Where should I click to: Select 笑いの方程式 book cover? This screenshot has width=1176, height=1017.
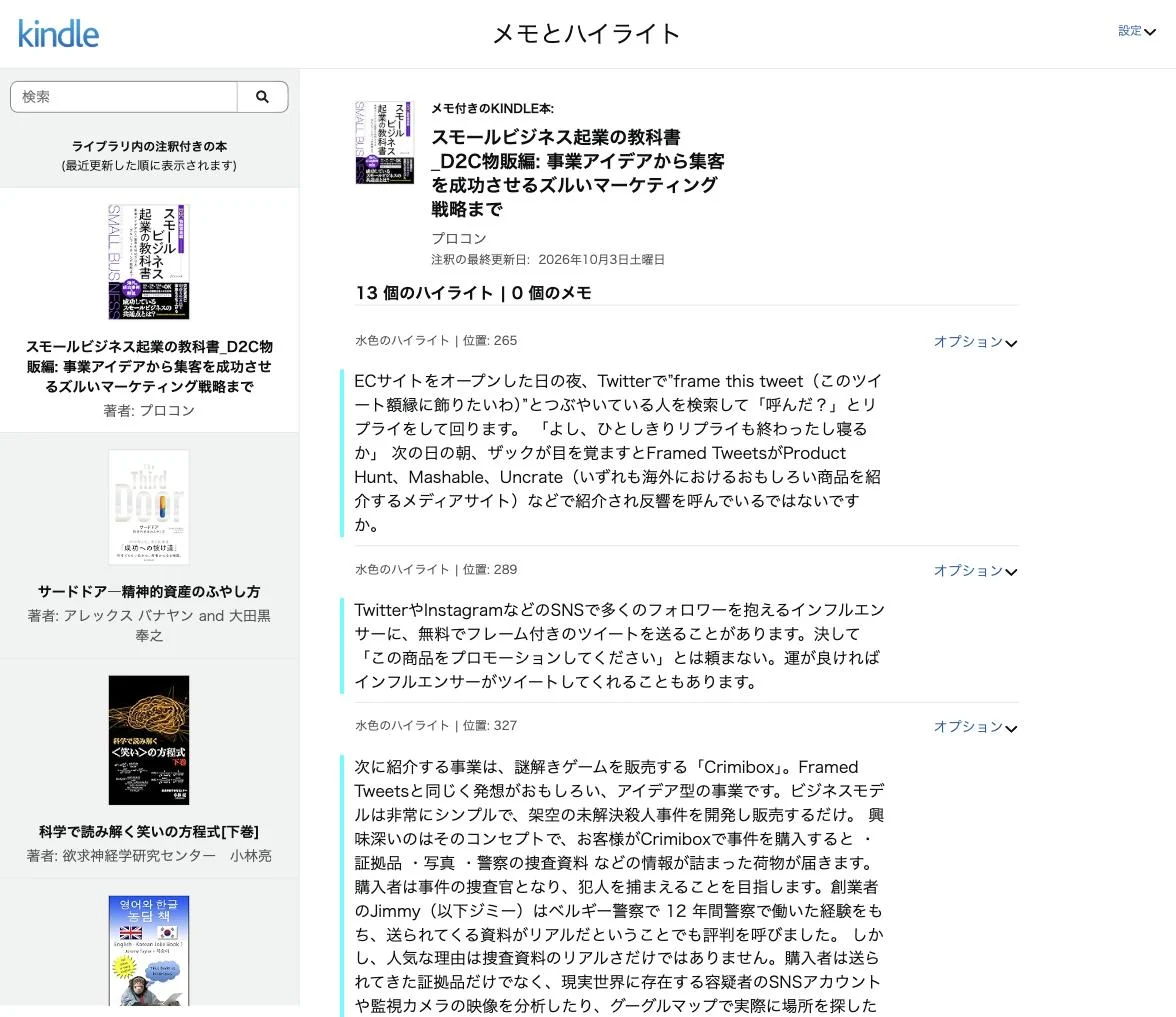(148, 740)
